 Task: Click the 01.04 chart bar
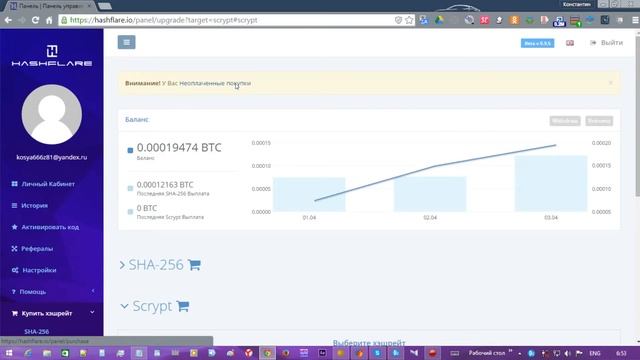pos(309,194)
